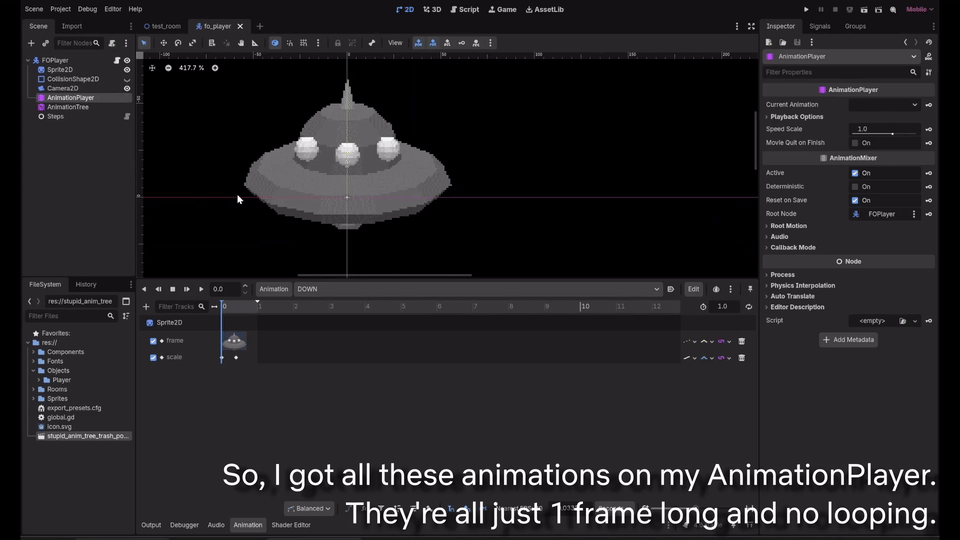Add a new node in the Scene dock
960x540 pixels.
(31, 43)
